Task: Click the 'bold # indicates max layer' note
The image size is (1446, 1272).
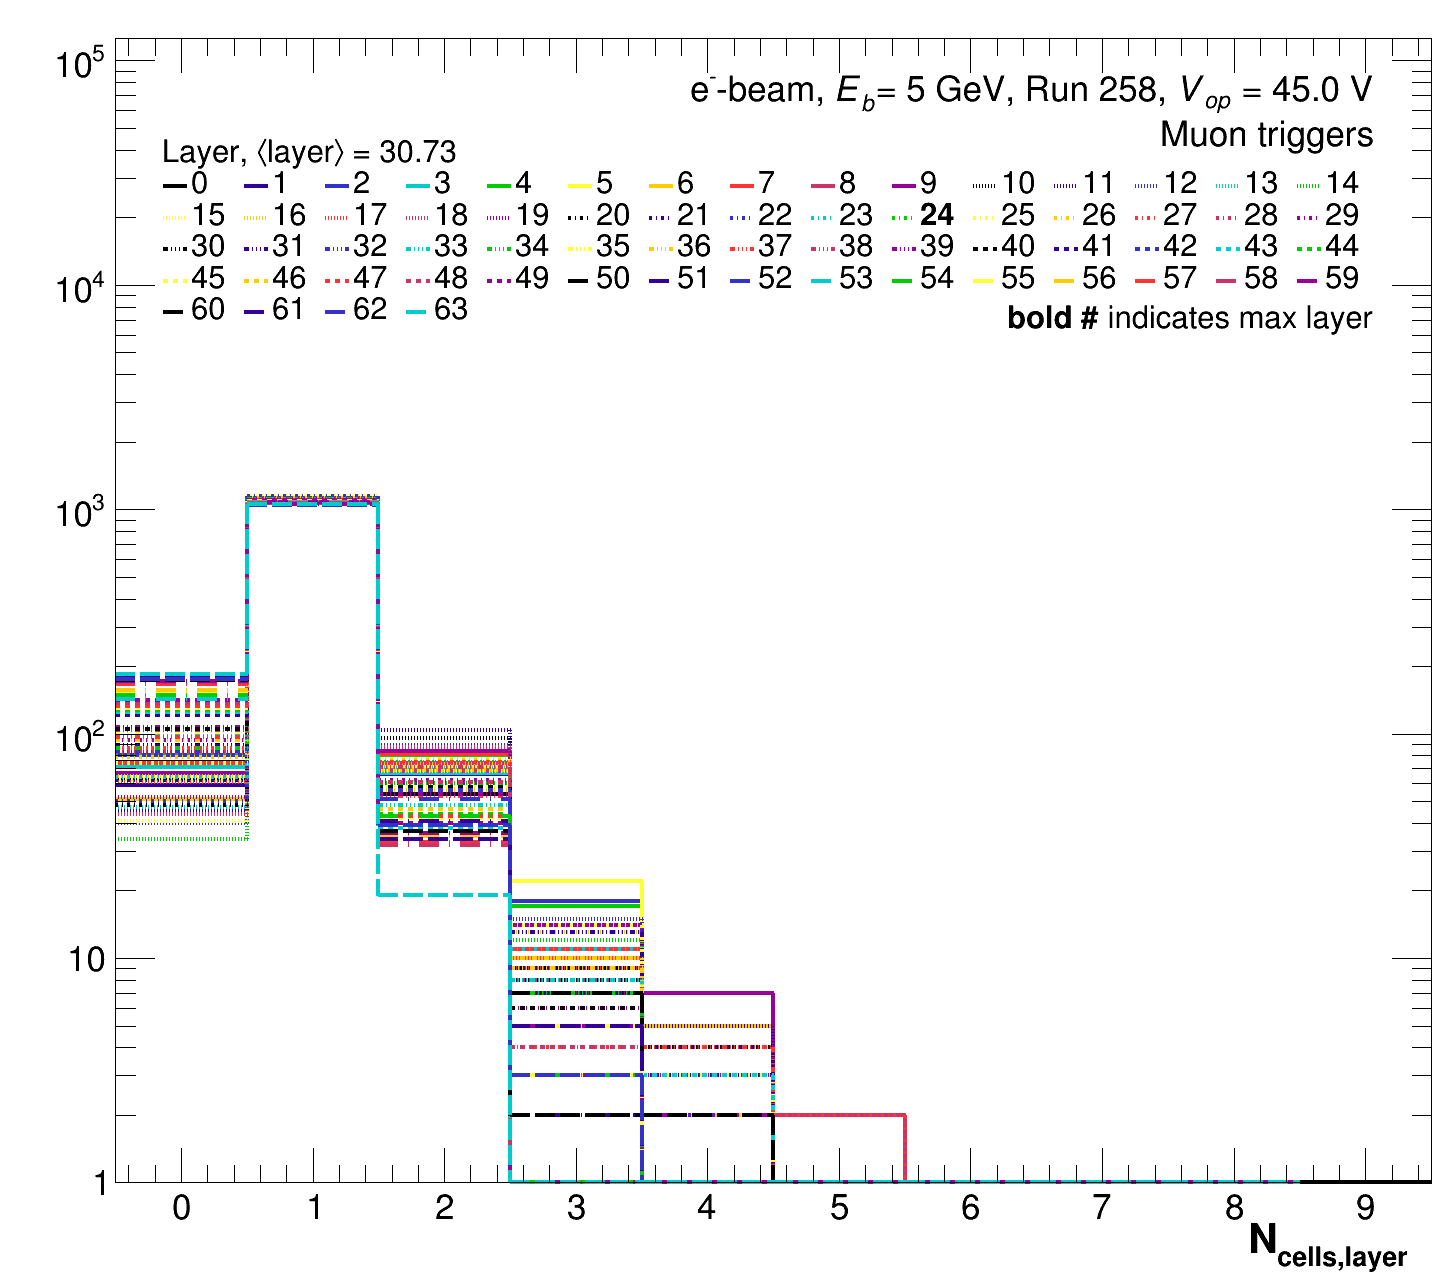Action: (1189, 318)
